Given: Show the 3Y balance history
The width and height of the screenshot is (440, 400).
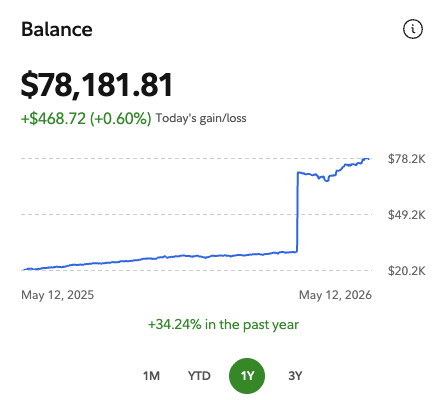Looking at the screenshot, I should [x=295, y=376].
